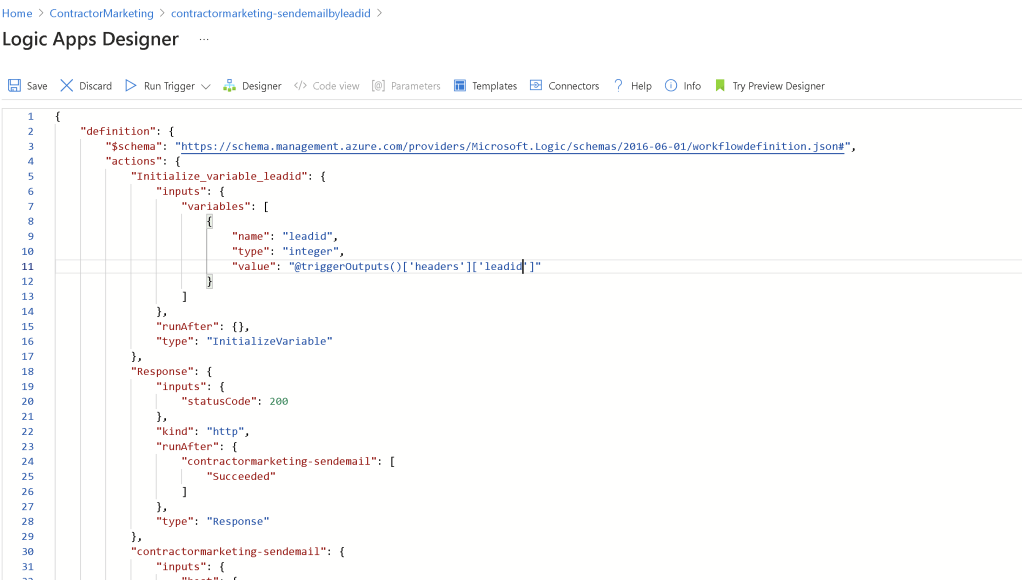Open the Designer view icon
Screen dimensions: 1022x580
tap(229, 85)
